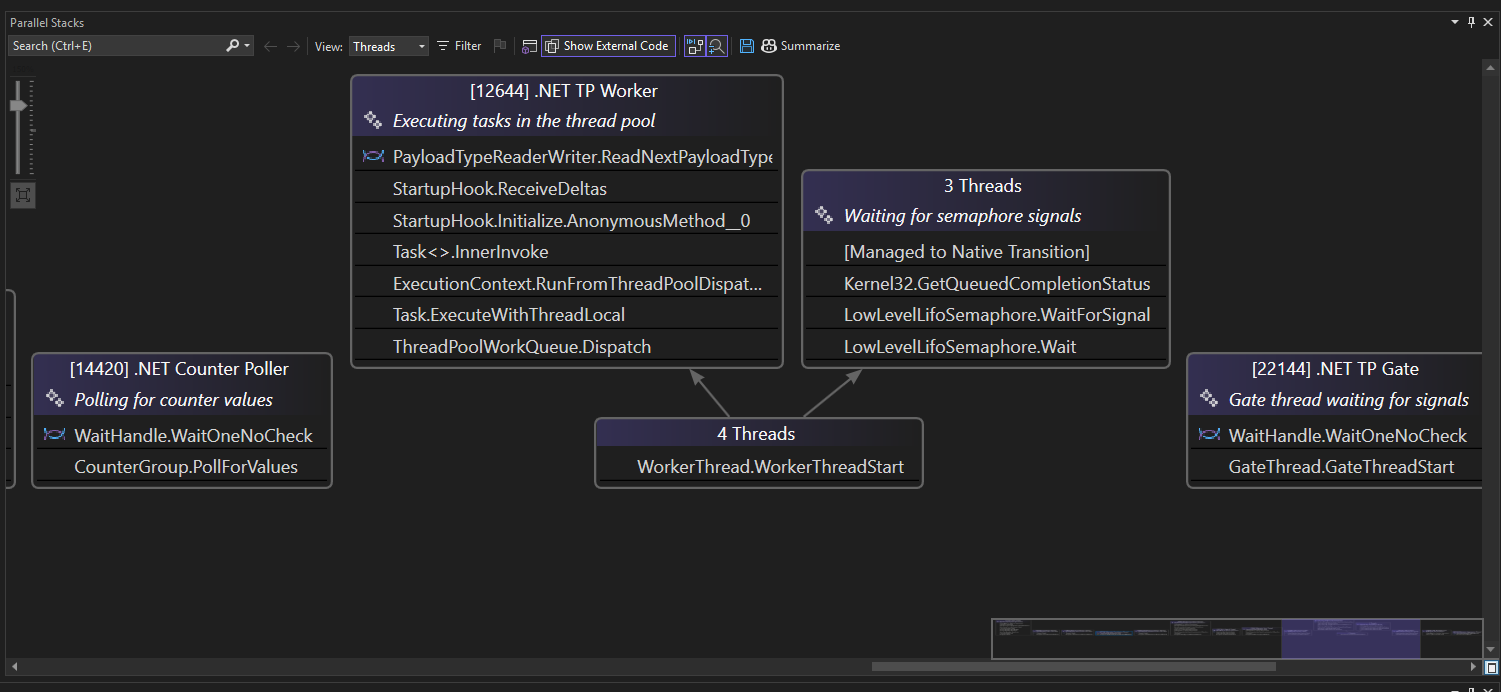Click the Save diagram icon

coord(746,46)
